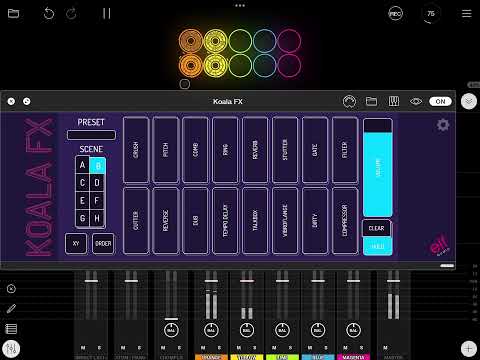Trigger the DIRTY effect
480x360 pixels.
pyautogui.click(x=315, y=221)
